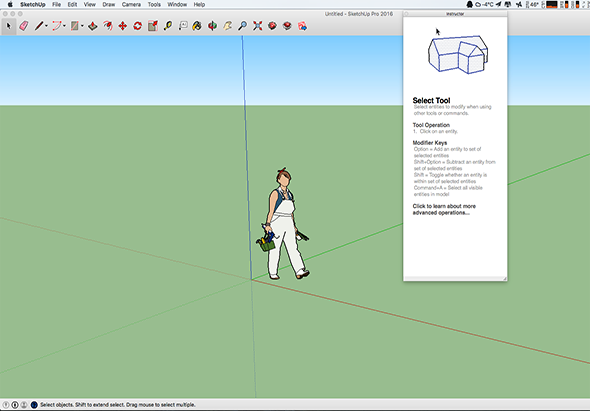Click 'Click to learn about more advanced operations...' link

(x=444, y=209)
